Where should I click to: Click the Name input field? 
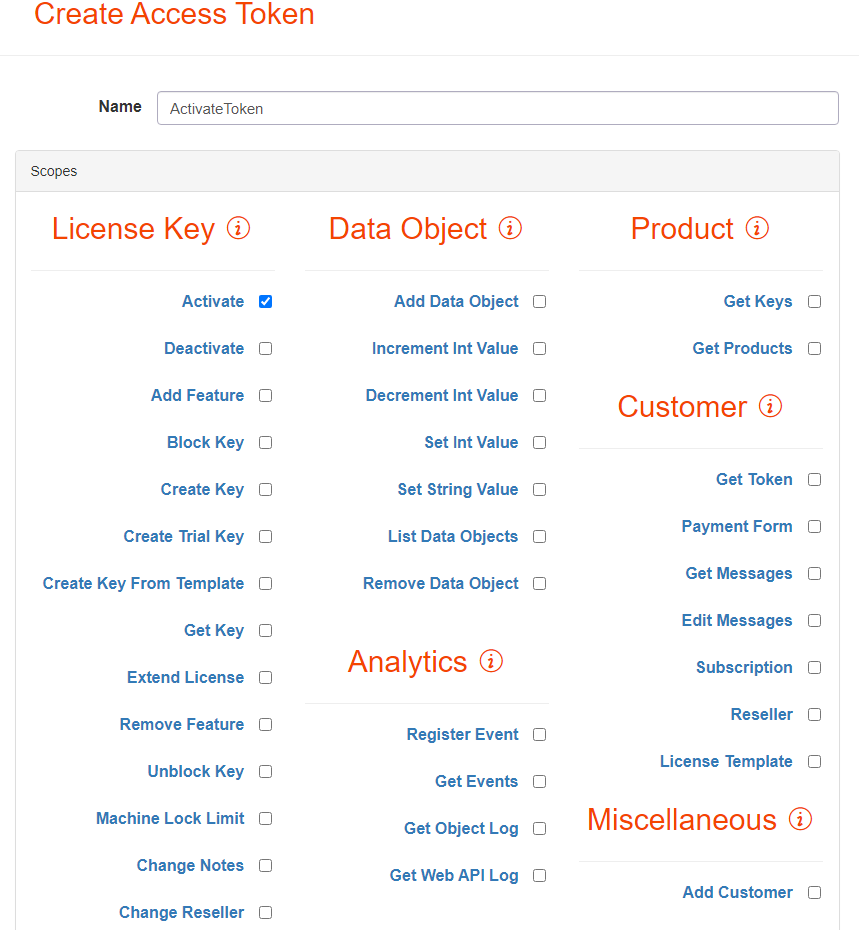tap(497, 108)
